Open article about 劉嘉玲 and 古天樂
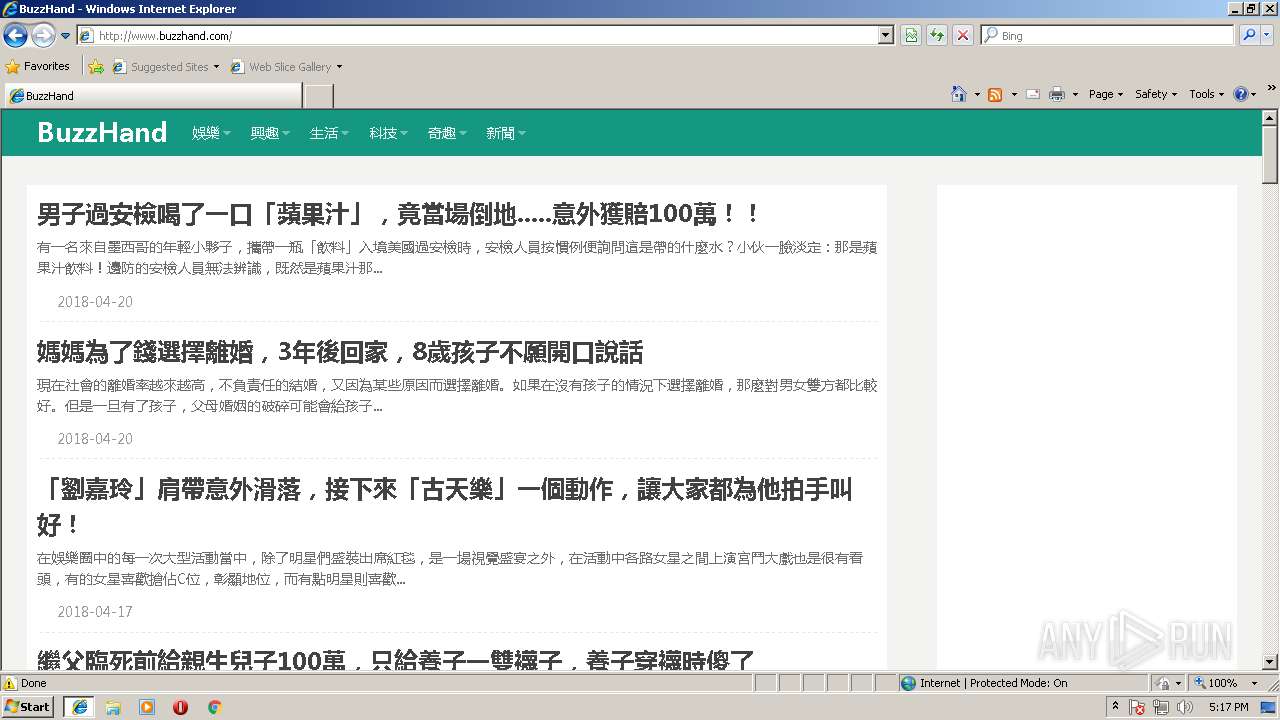 tap(445, 507)
